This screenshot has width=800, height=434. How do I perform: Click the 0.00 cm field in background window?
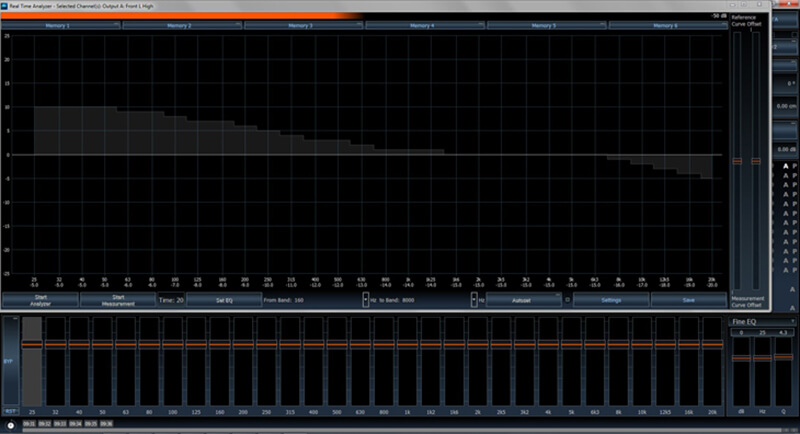click(x=786, y=106)
